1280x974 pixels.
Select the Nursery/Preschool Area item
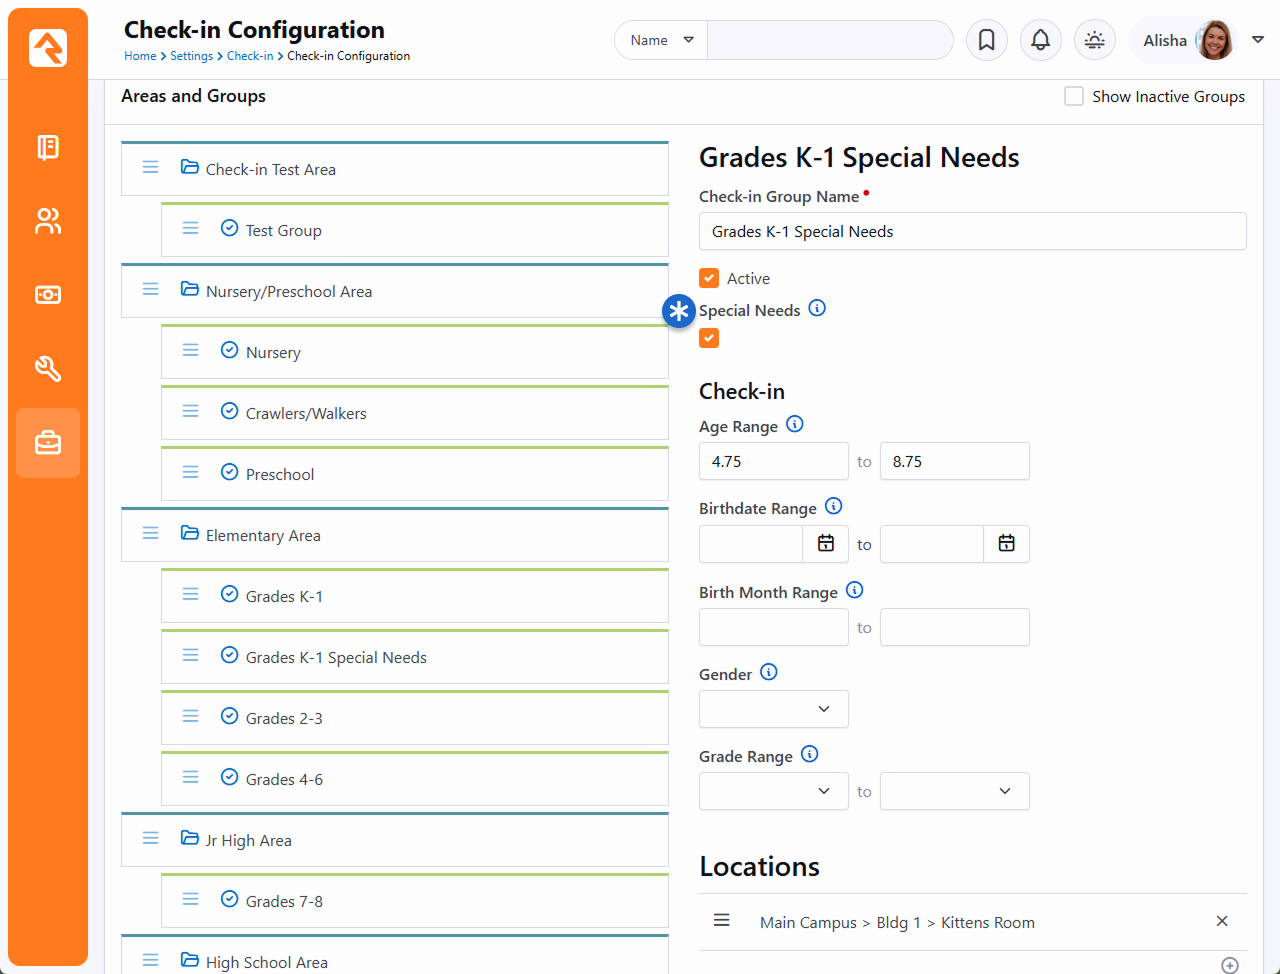[x=288, y=291]
